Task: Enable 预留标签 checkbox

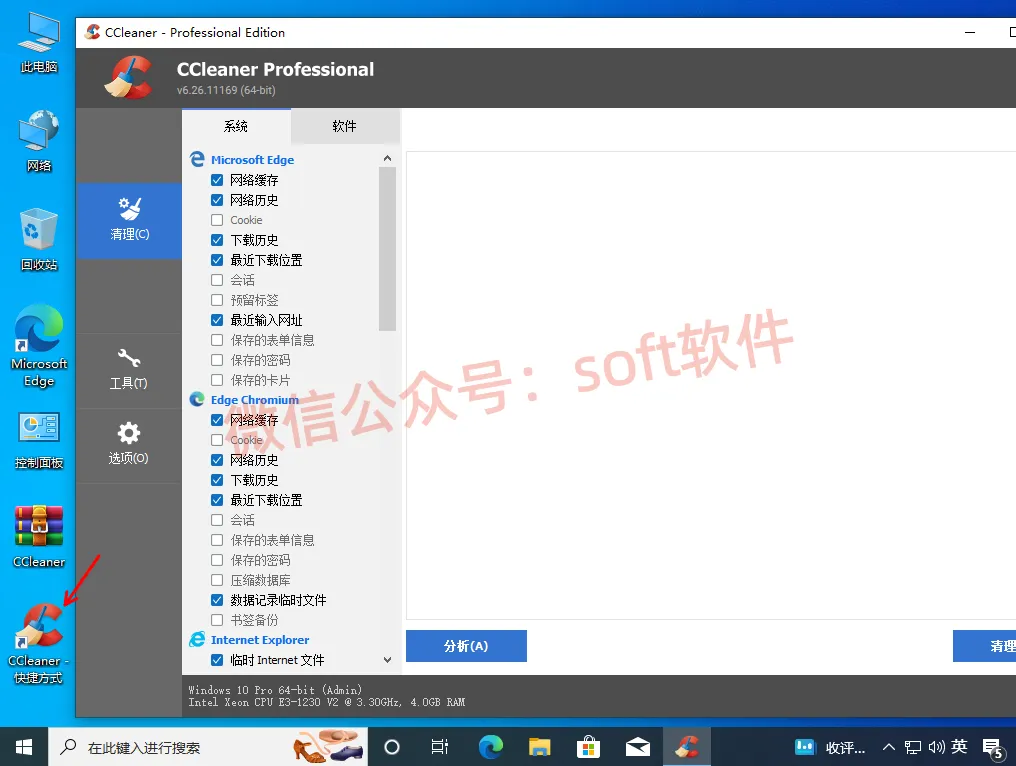Action: [217, 300]
